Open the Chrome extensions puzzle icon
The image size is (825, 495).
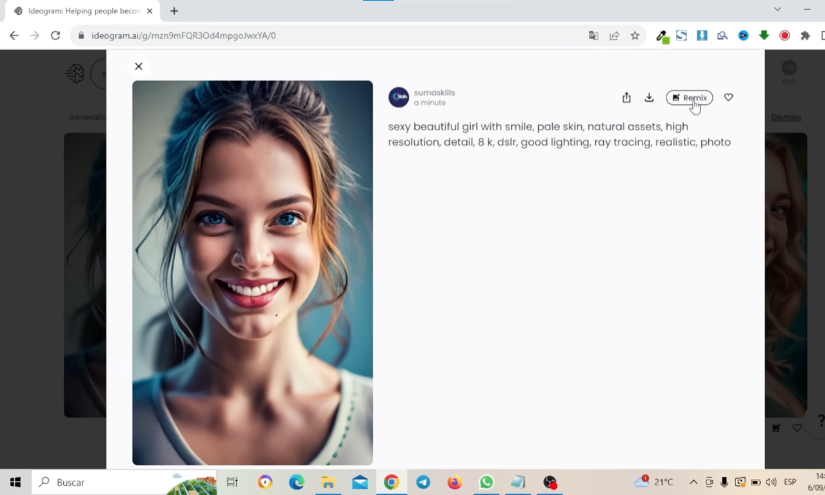pos(805,35)
